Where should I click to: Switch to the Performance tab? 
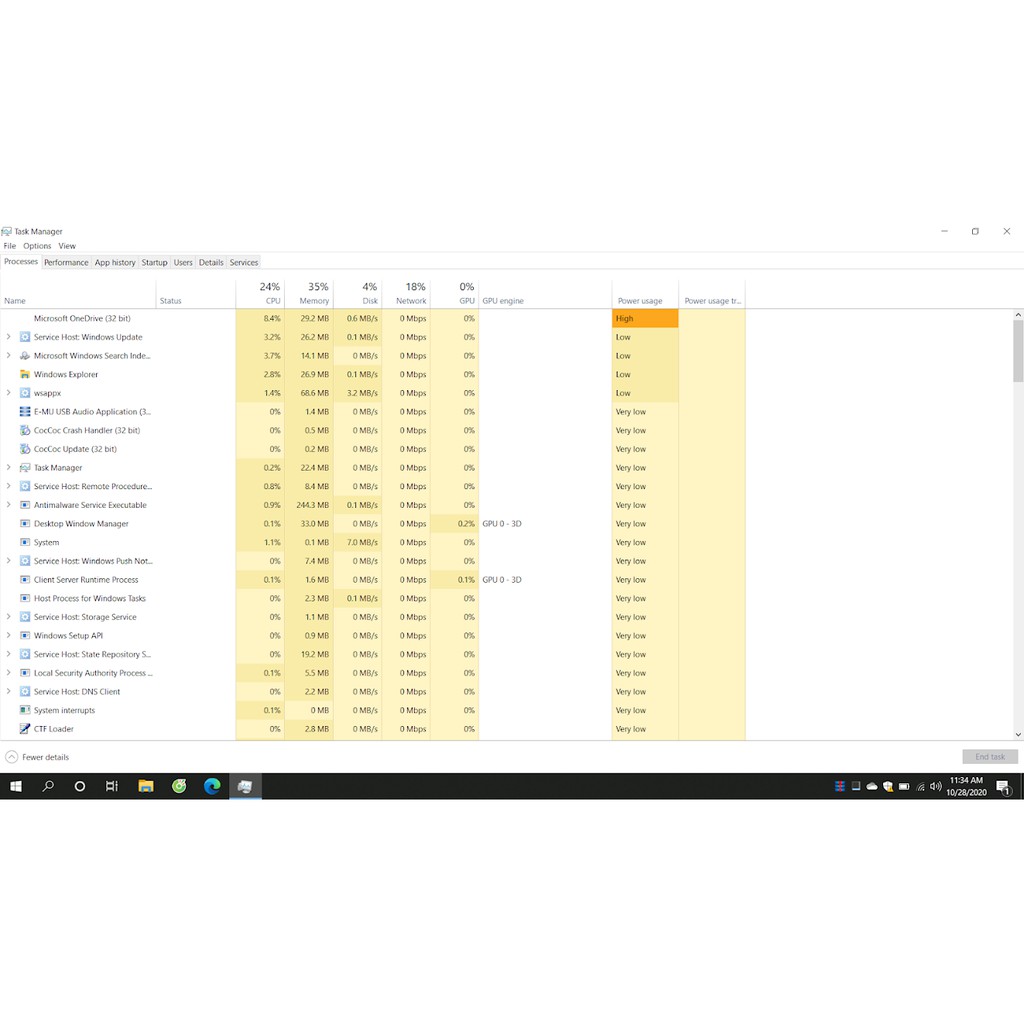[x=66, y=262]
